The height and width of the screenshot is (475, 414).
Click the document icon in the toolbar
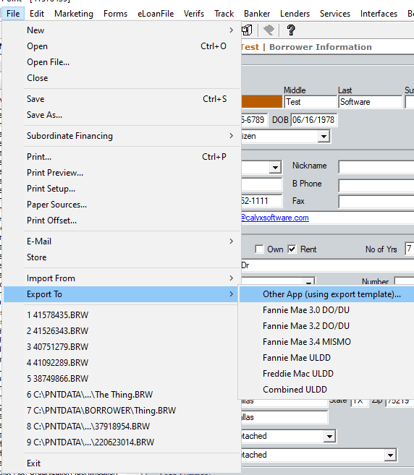coord(247,30)
